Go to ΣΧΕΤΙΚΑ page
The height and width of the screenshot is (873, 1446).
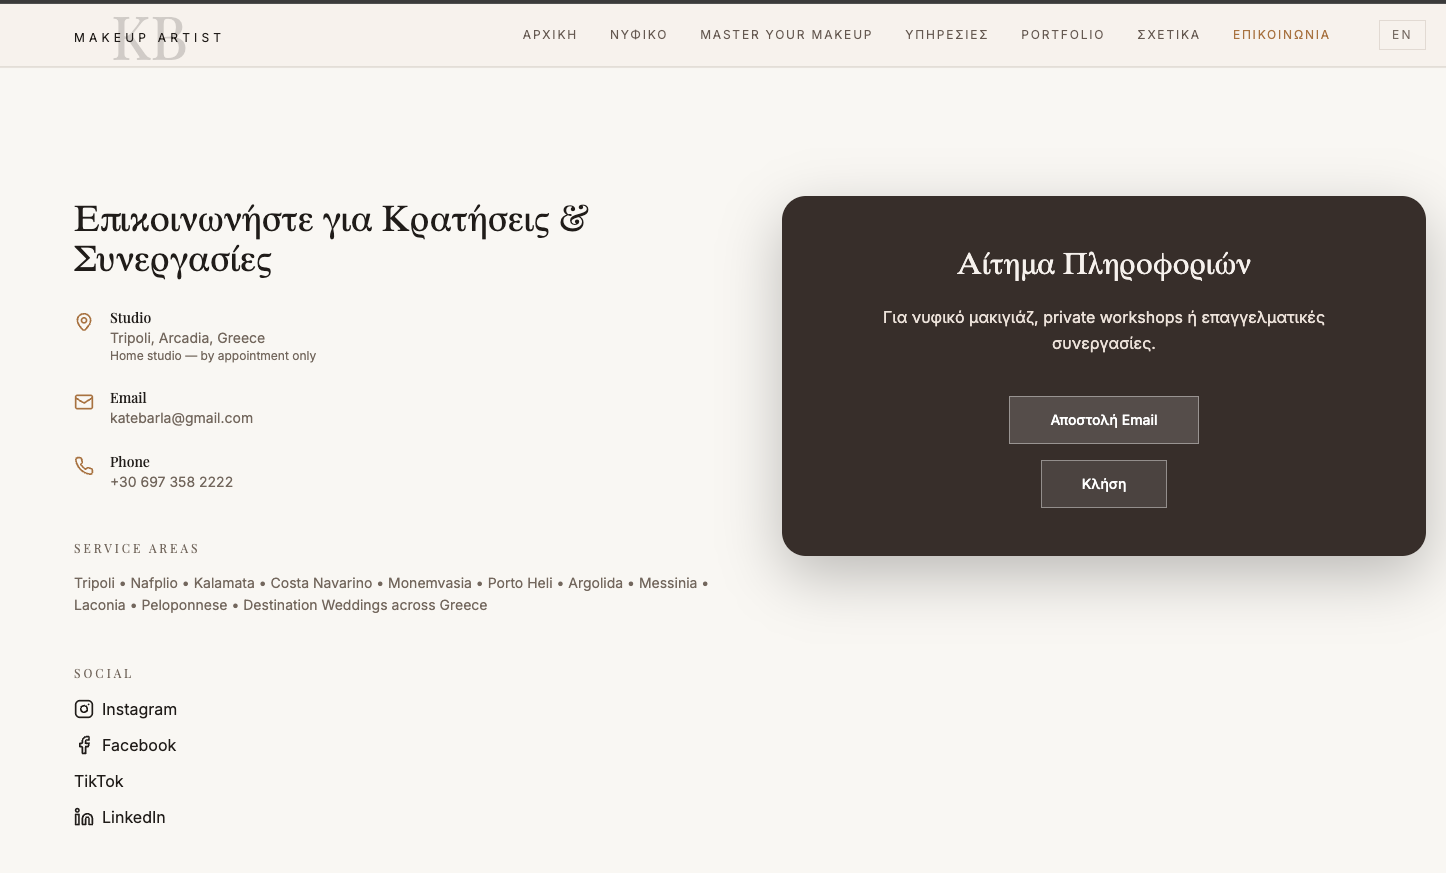click(1168, 35)
